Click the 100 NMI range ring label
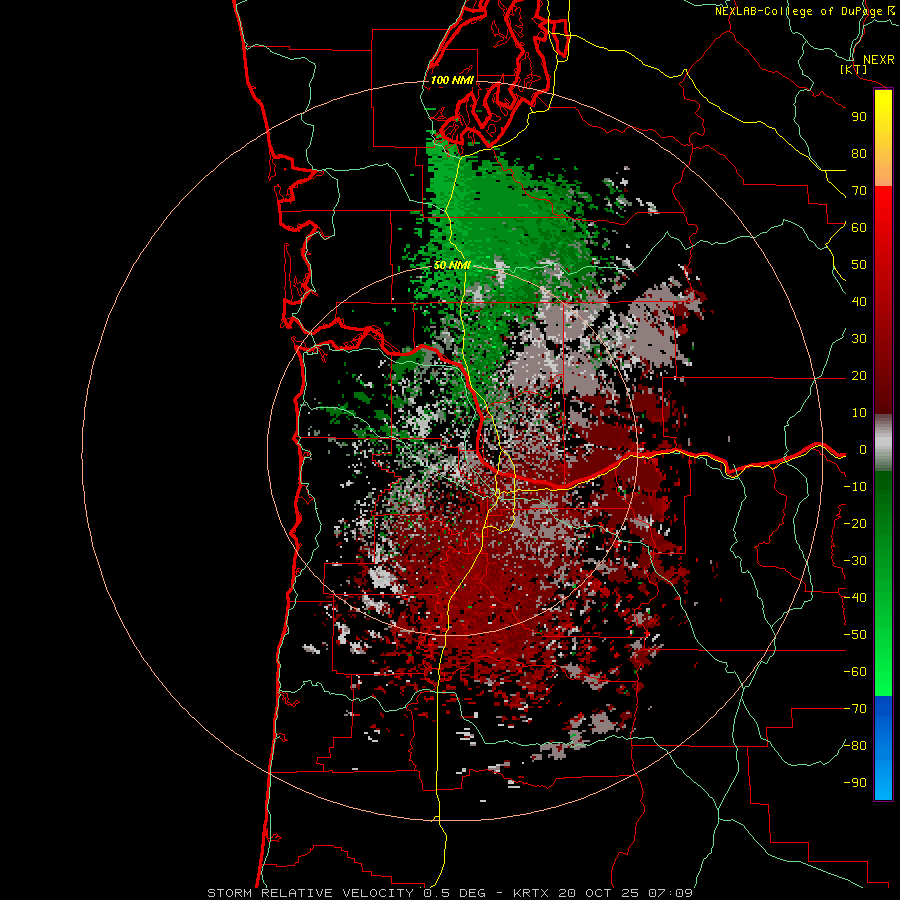The image size is (900, 900). click(x=452, y=80)
